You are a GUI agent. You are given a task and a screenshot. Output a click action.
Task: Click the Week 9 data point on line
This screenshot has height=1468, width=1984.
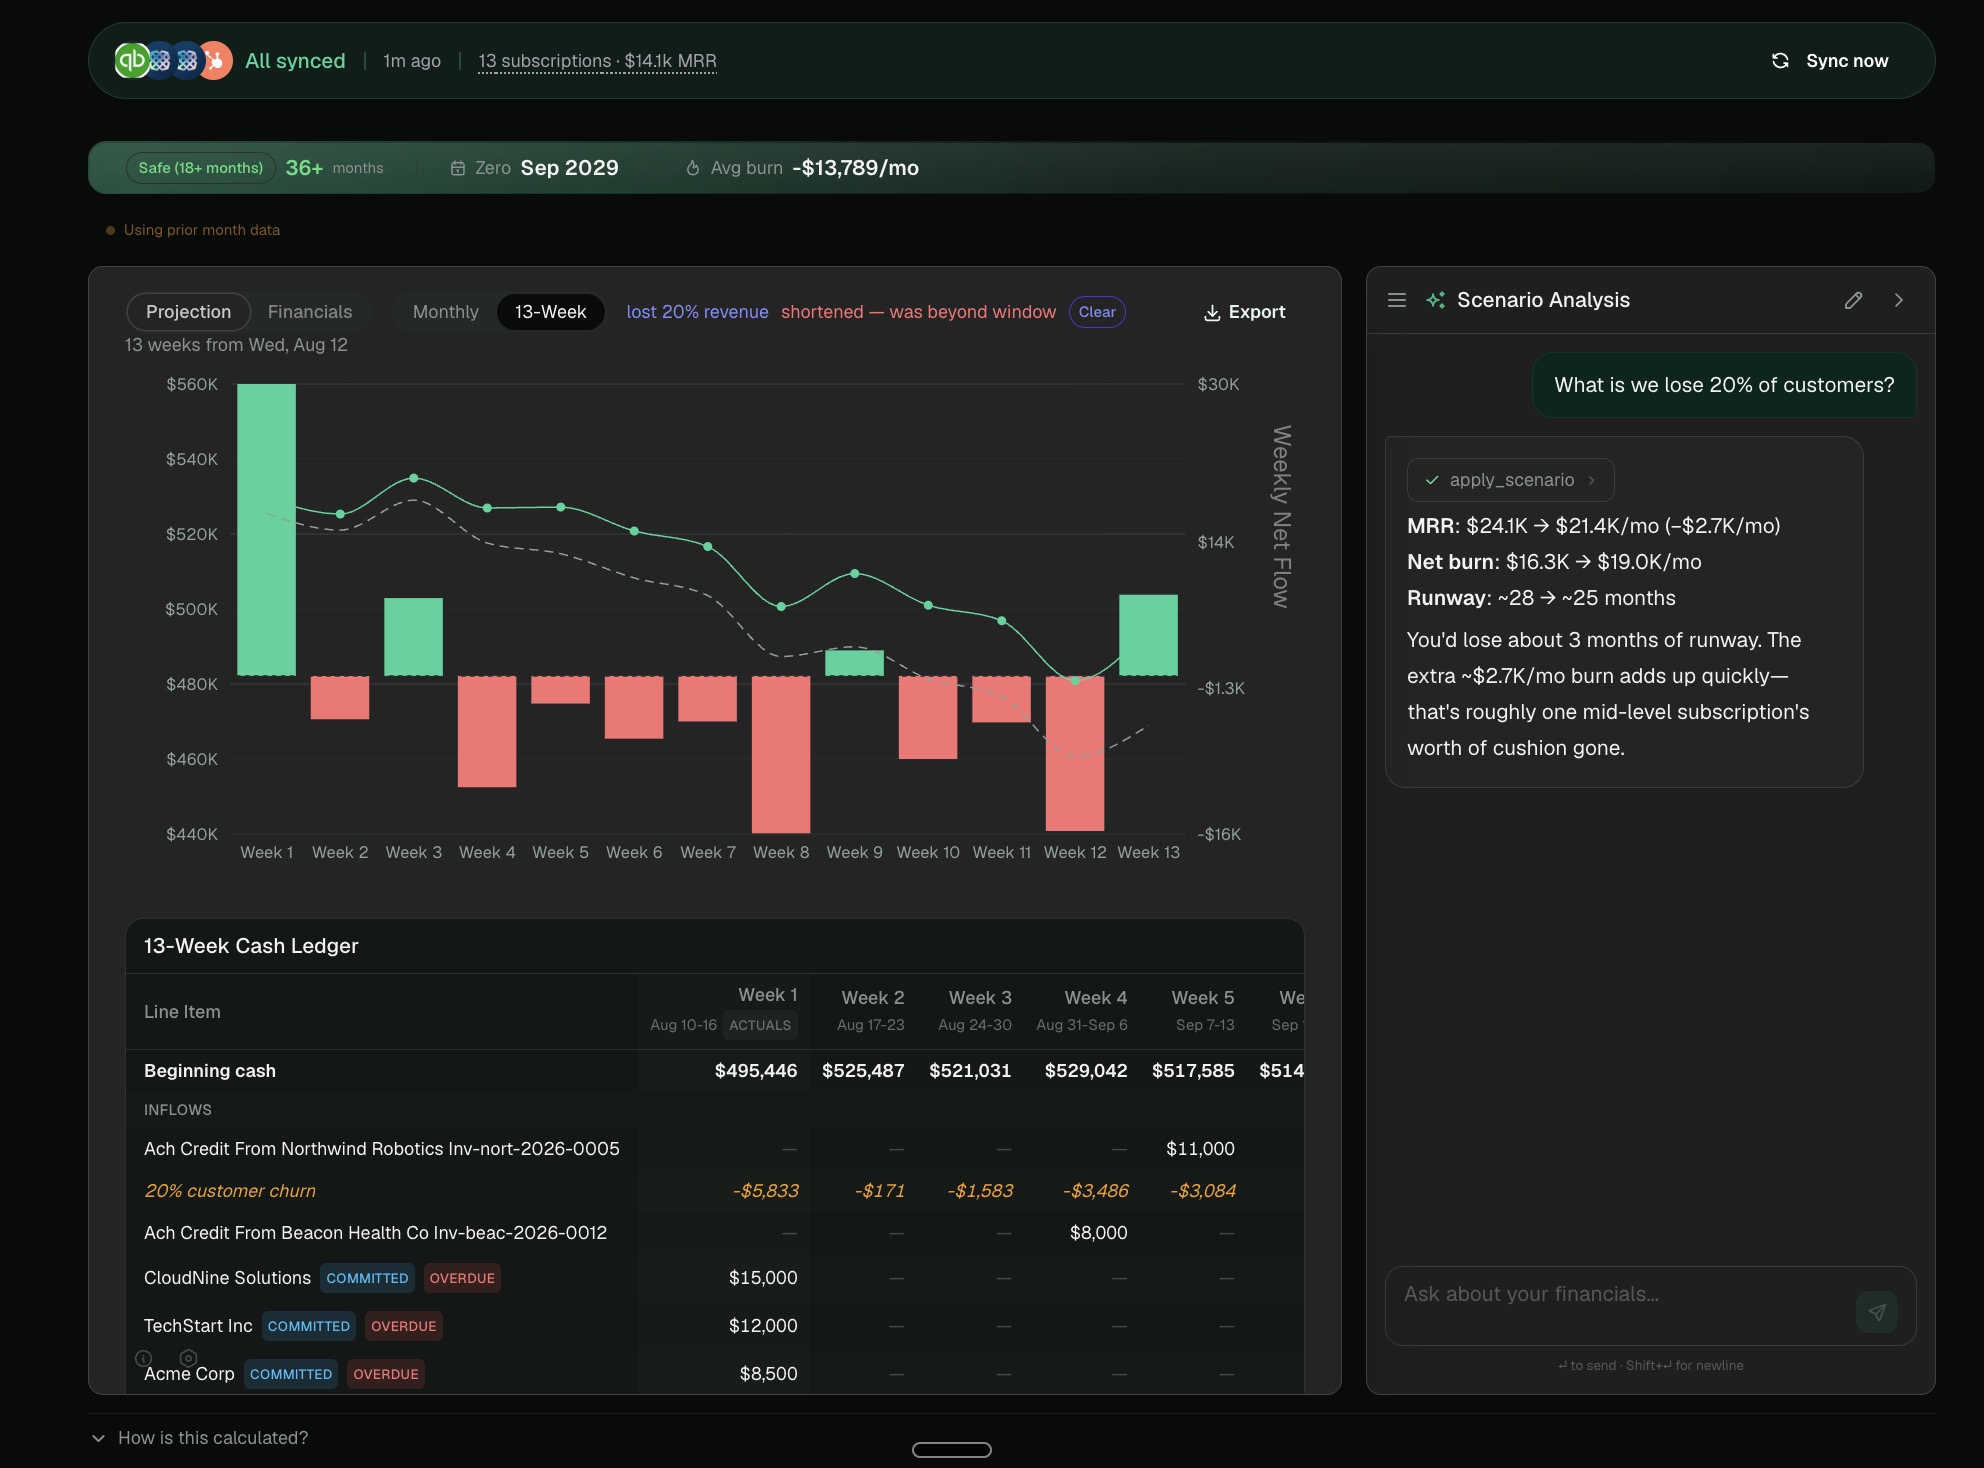pyautogui.click(x=855, y=573)
